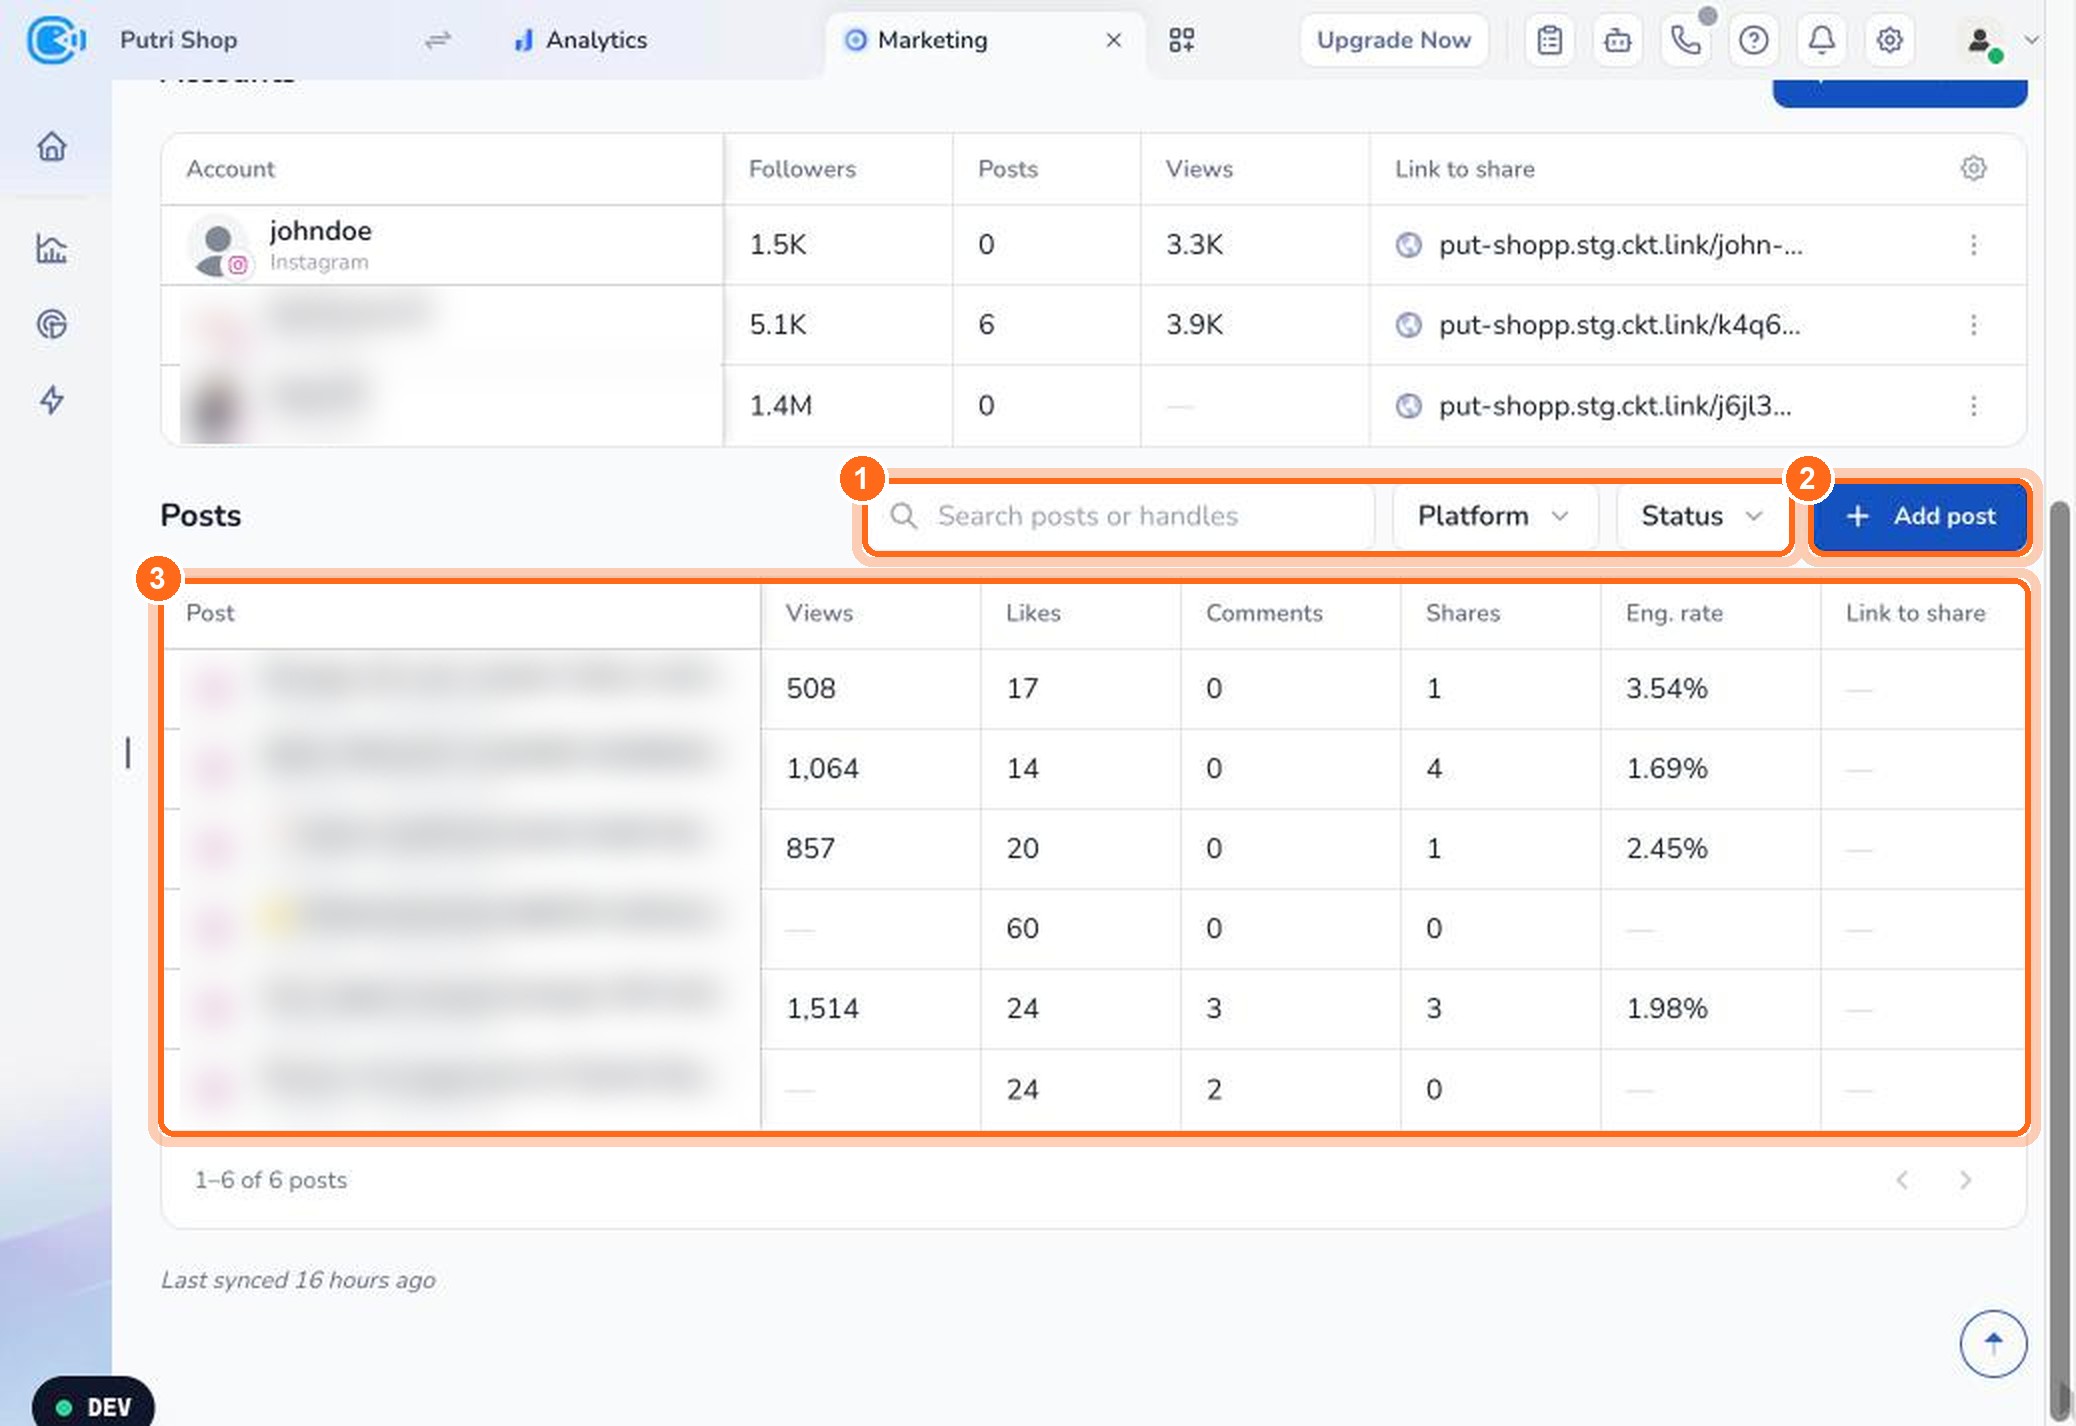This screenshot has width=2076, height=1426.
Task: Click the 3.54% engagement rate value
Action: click(x=1666, y=688)
